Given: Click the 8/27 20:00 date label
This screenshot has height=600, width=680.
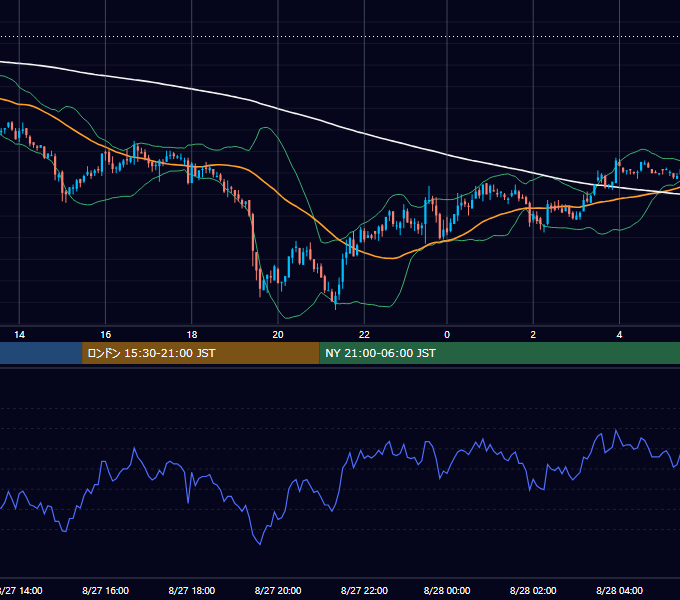Looking at the screenshot, I should (x=278, y=590).
